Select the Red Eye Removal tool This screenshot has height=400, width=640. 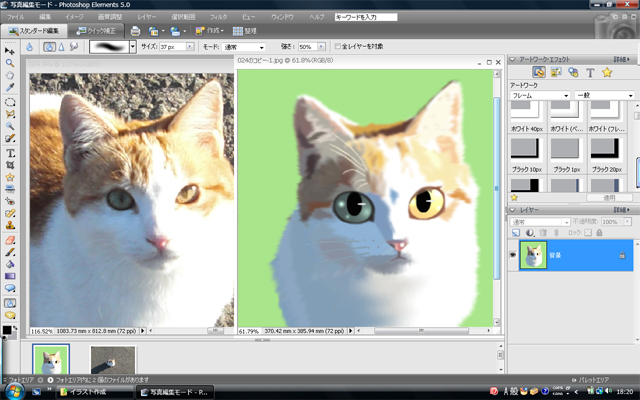coord(10,201)
